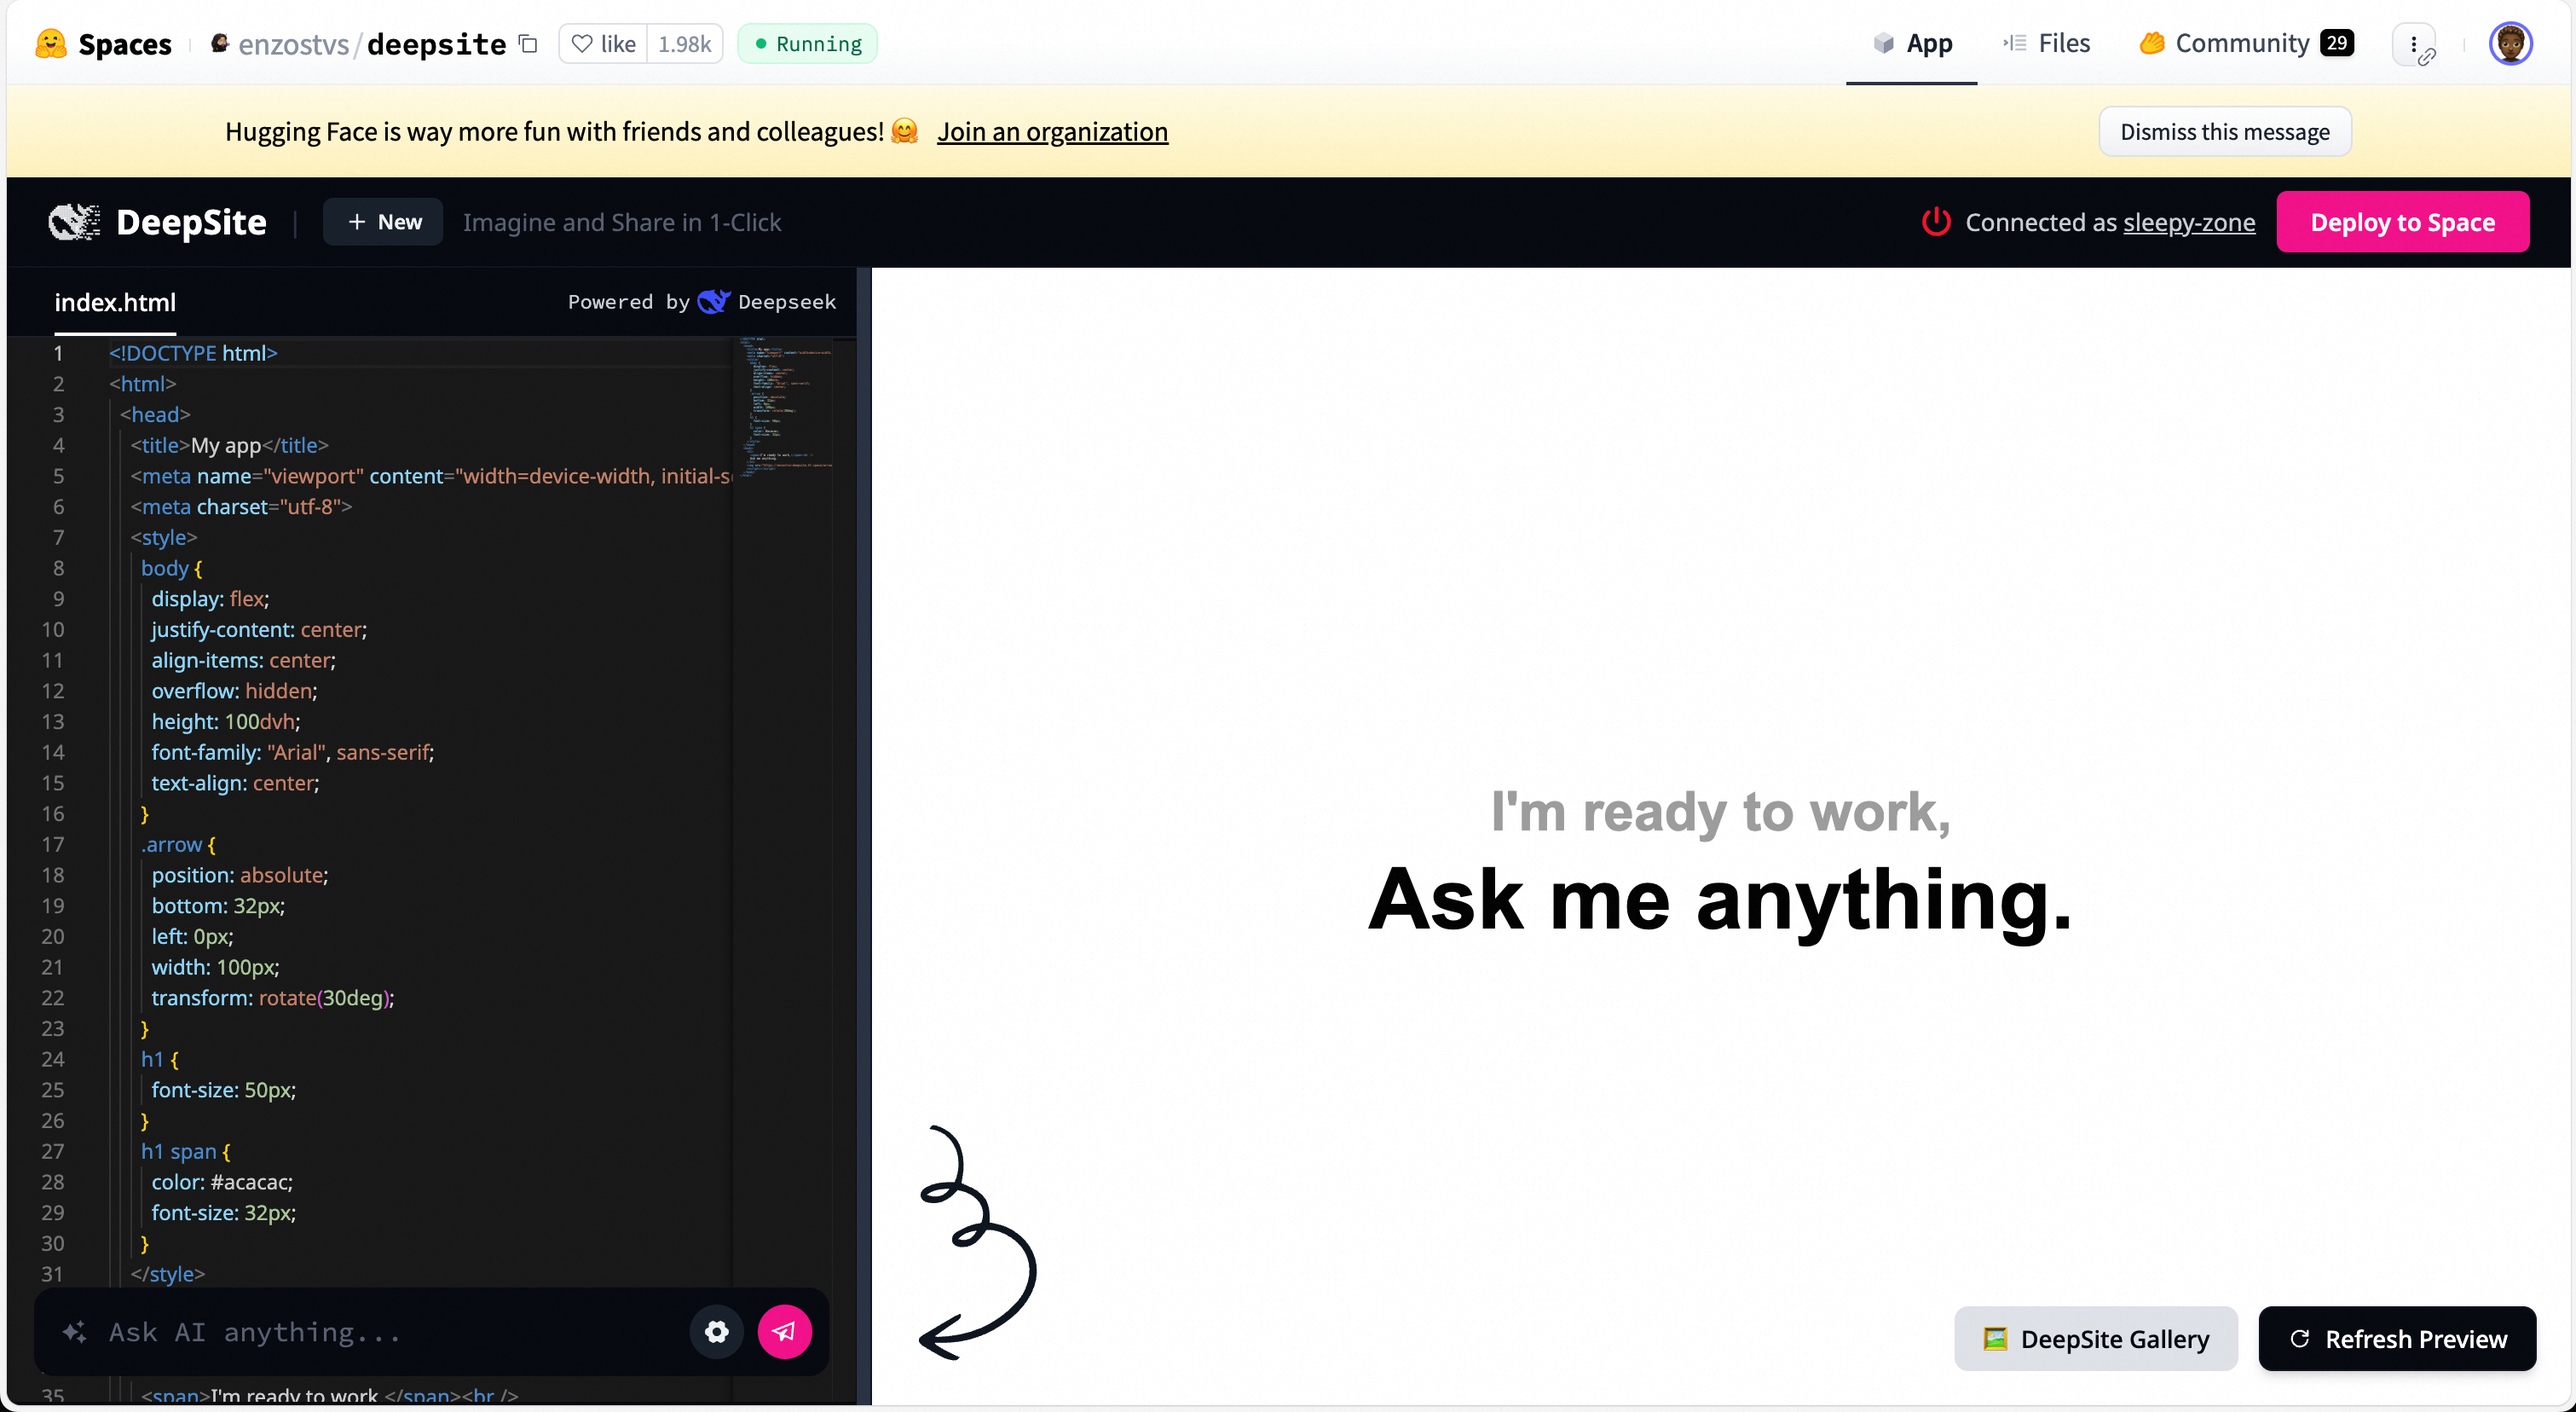
Task: Click Deploy to Space button
Action: click(2402, 222)
